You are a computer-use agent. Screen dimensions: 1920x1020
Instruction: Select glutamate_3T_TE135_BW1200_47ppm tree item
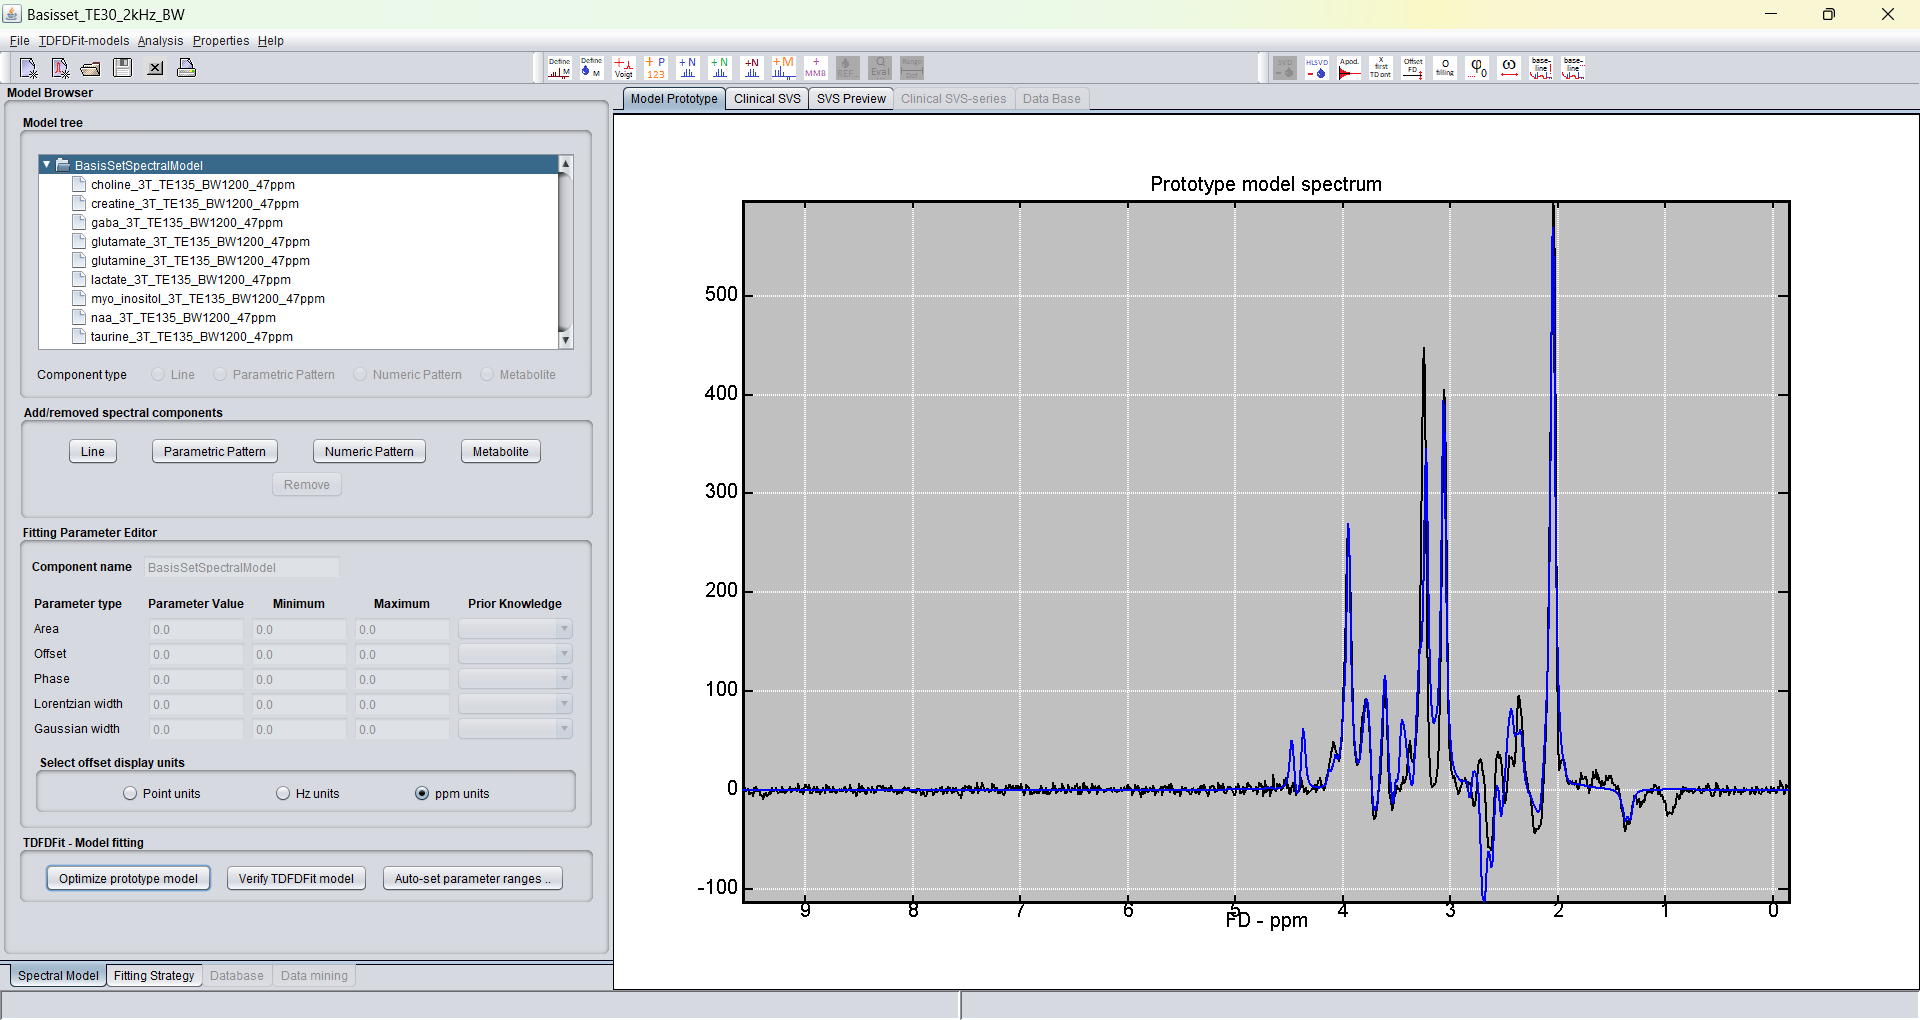(x=200, y=242)
